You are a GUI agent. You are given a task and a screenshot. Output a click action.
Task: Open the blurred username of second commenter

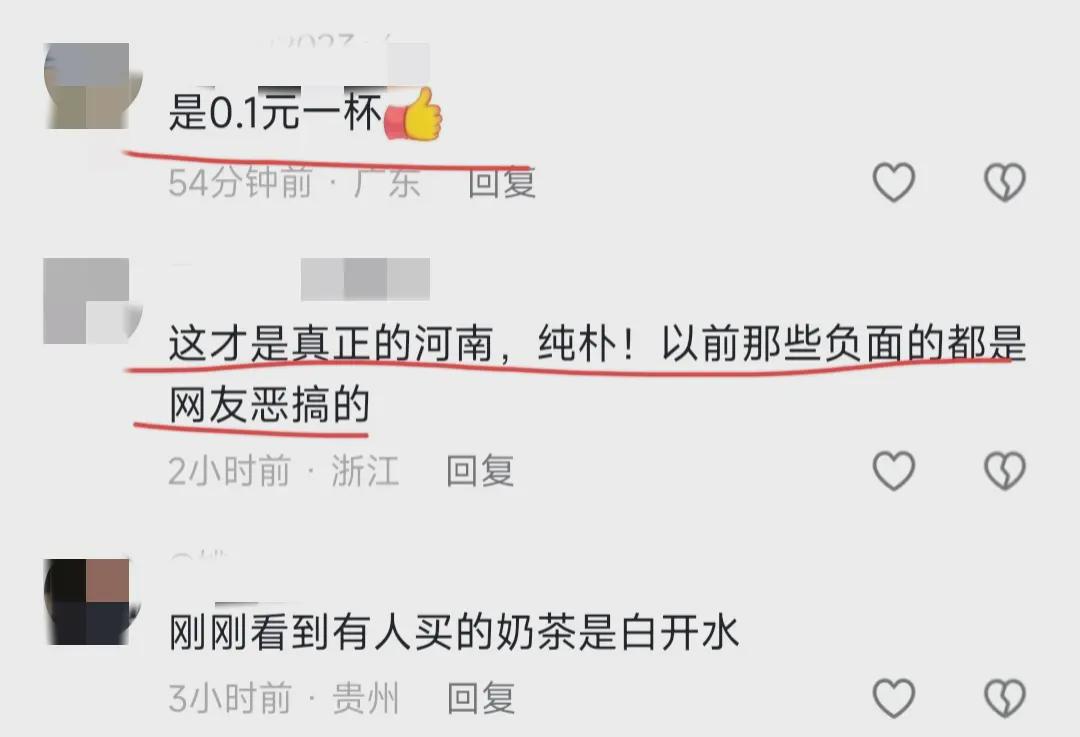click(x=365, y=279)
